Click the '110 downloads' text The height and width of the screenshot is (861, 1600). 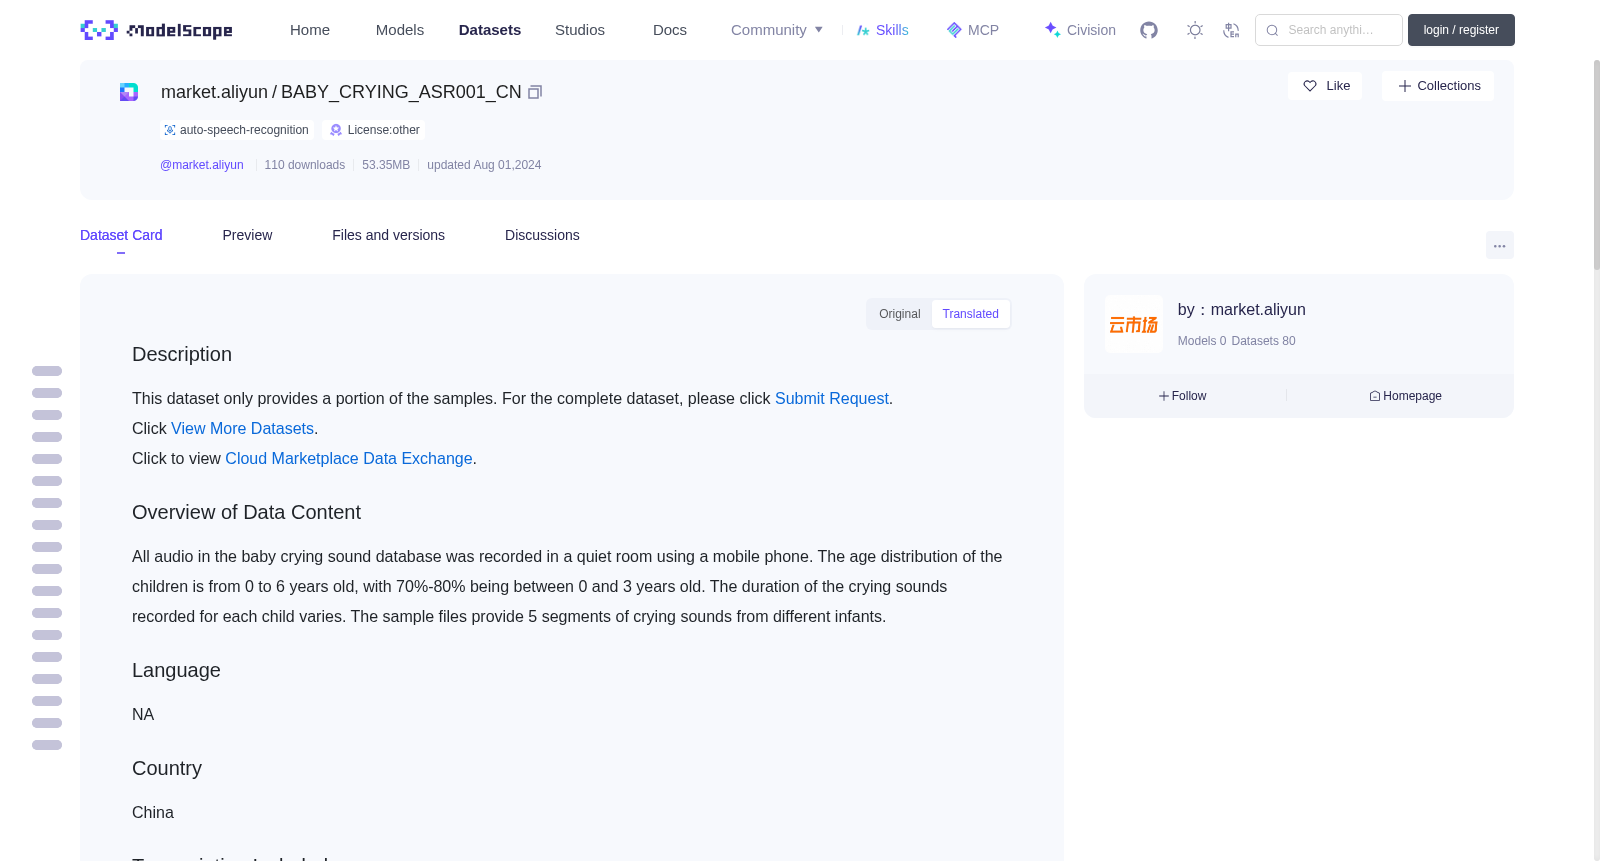[x=305, y=165]
